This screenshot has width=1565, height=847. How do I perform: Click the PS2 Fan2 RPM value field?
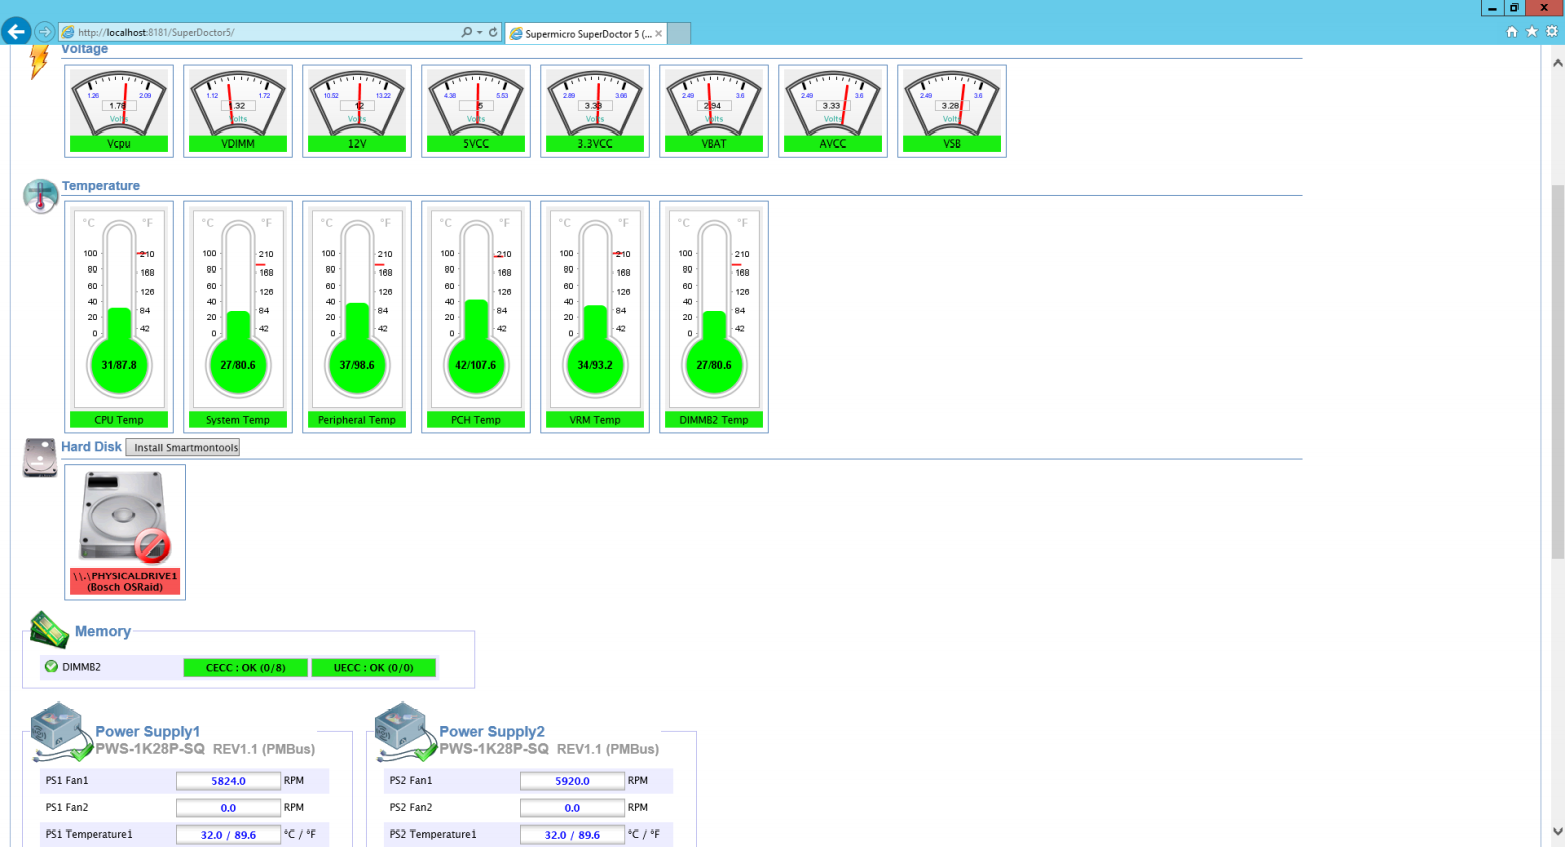[x=572, y=808]
